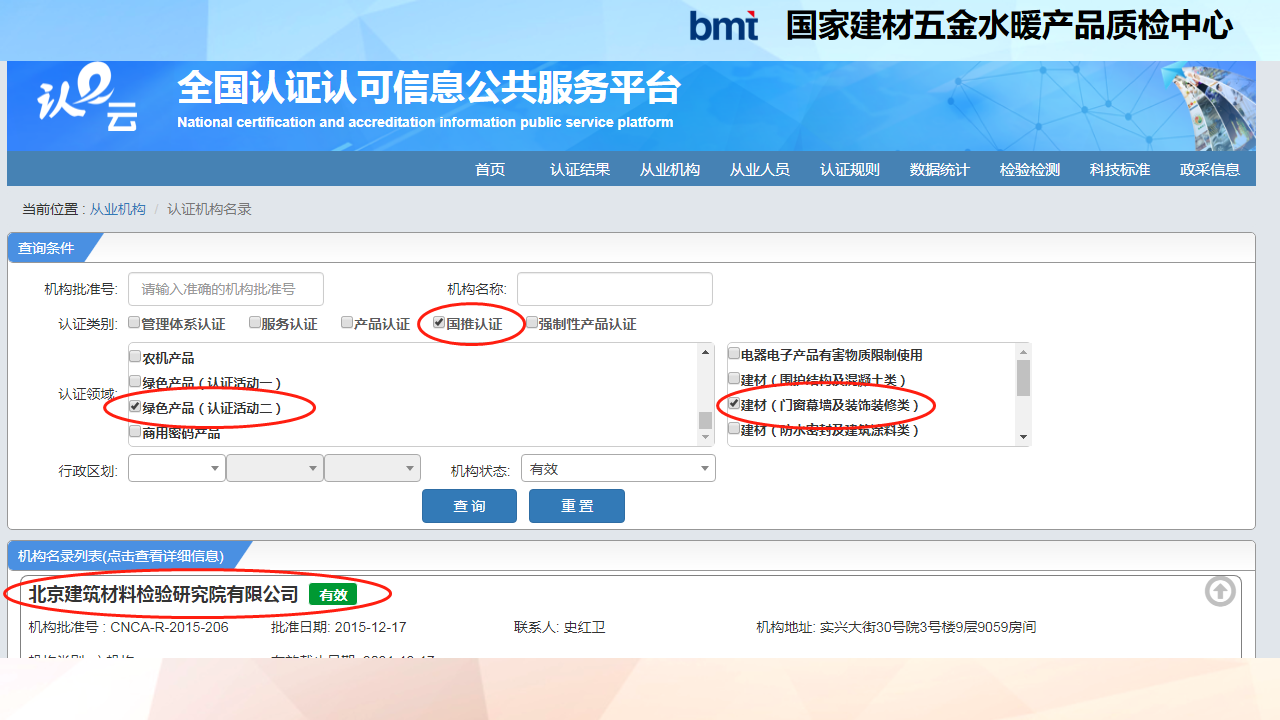This screenshot has width=1280, height=720.
Task: Check the 商用密码产品 checkbox
Action: point(135,432)
